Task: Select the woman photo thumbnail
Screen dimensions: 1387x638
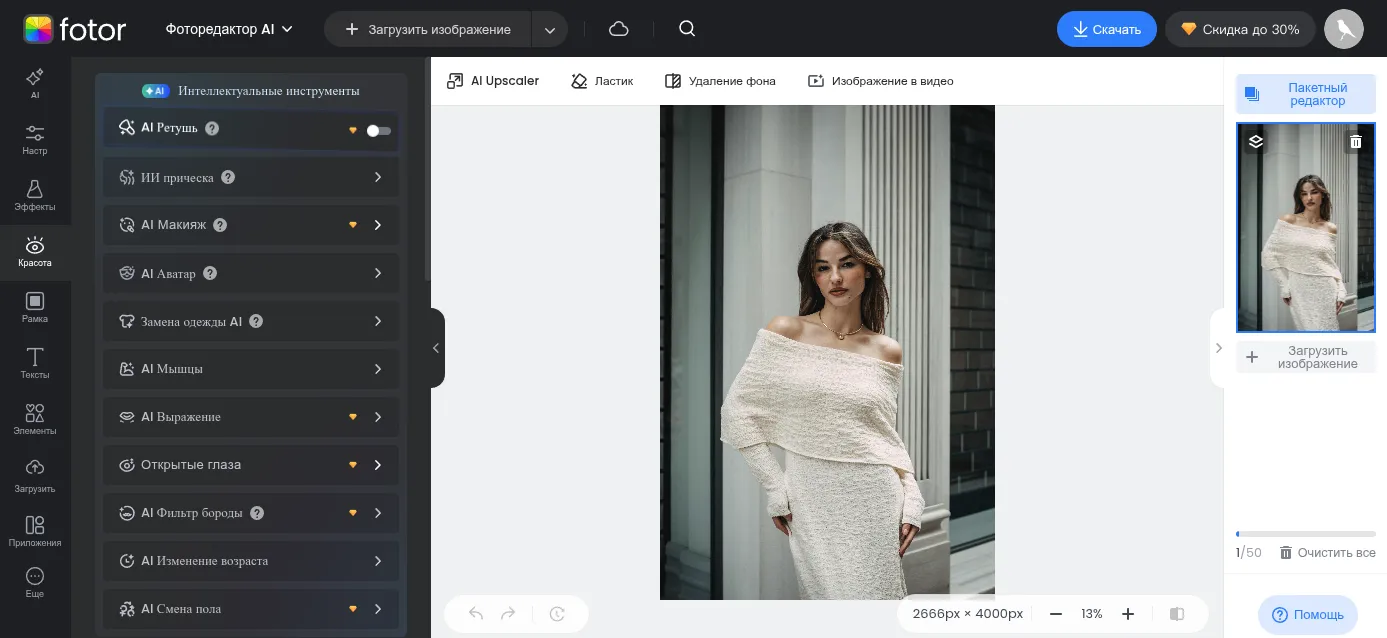Action: click(x=1305, y=240)
